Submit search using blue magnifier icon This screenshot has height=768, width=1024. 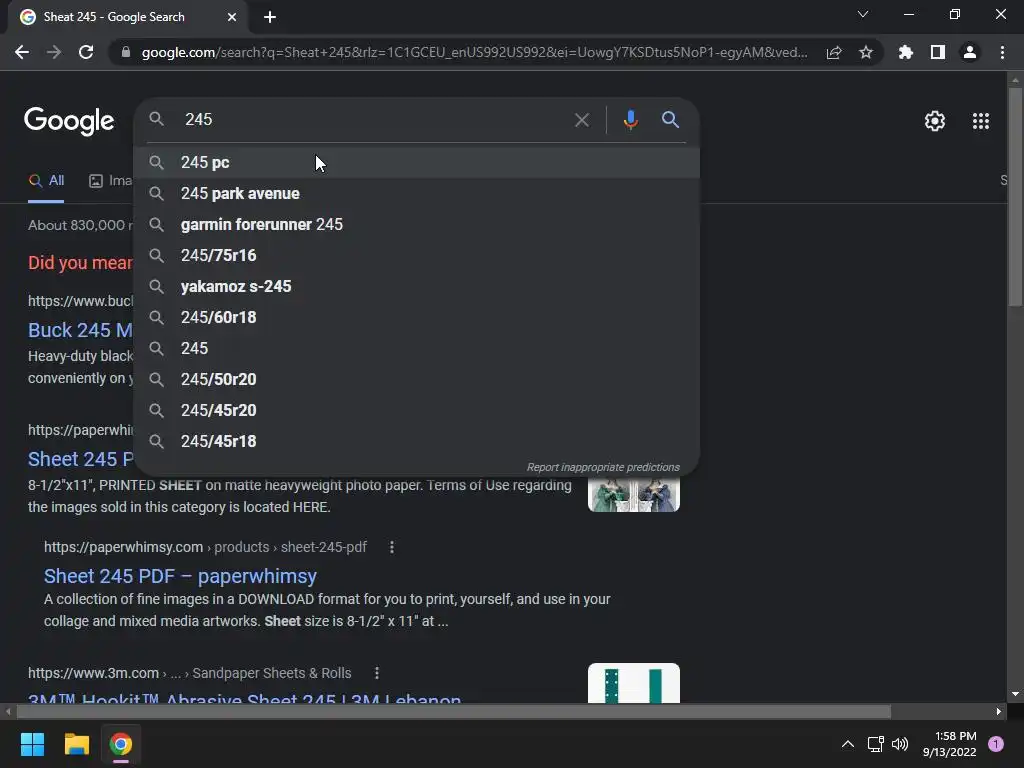670,120
